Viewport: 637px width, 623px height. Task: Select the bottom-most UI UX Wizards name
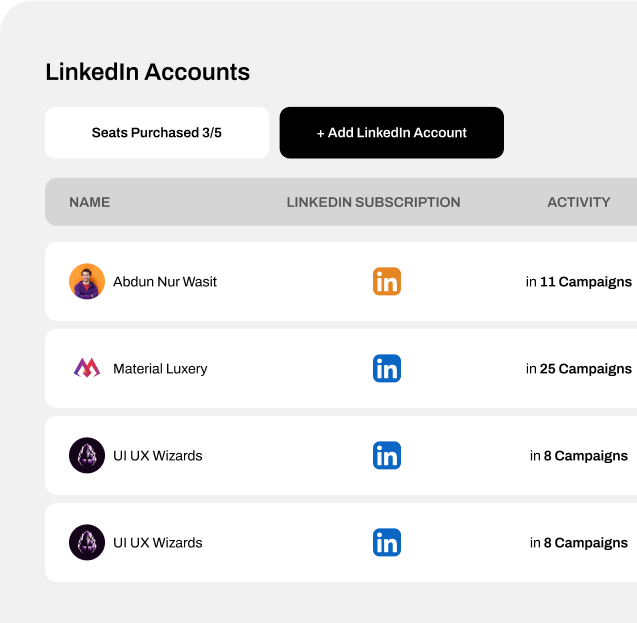[x=158, y=543]
